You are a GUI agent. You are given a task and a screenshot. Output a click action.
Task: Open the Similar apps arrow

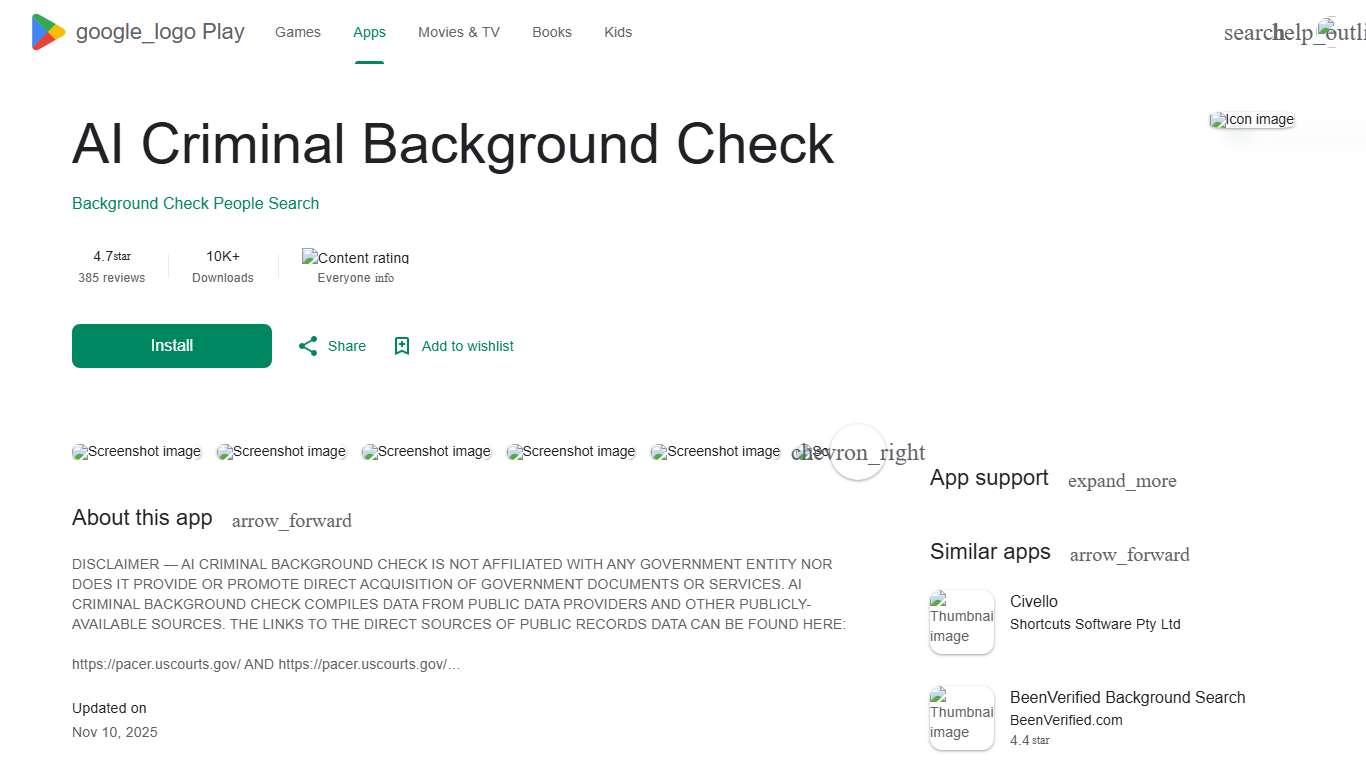[1129, 555]
